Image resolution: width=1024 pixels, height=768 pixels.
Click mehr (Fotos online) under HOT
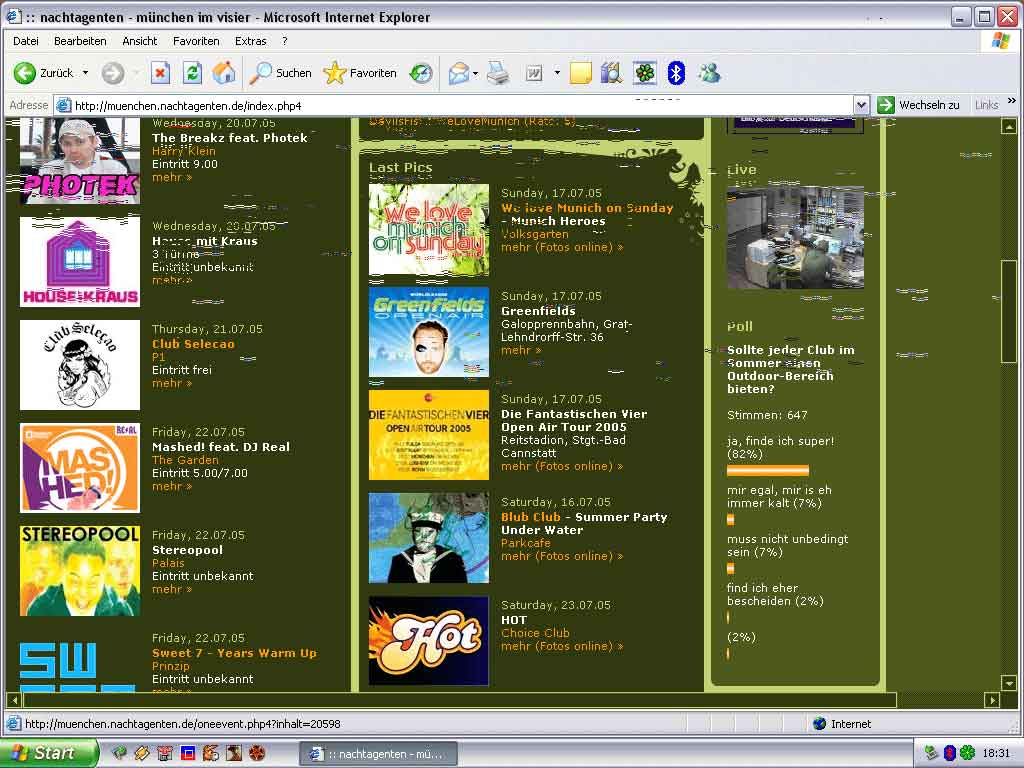click(562, 647)
